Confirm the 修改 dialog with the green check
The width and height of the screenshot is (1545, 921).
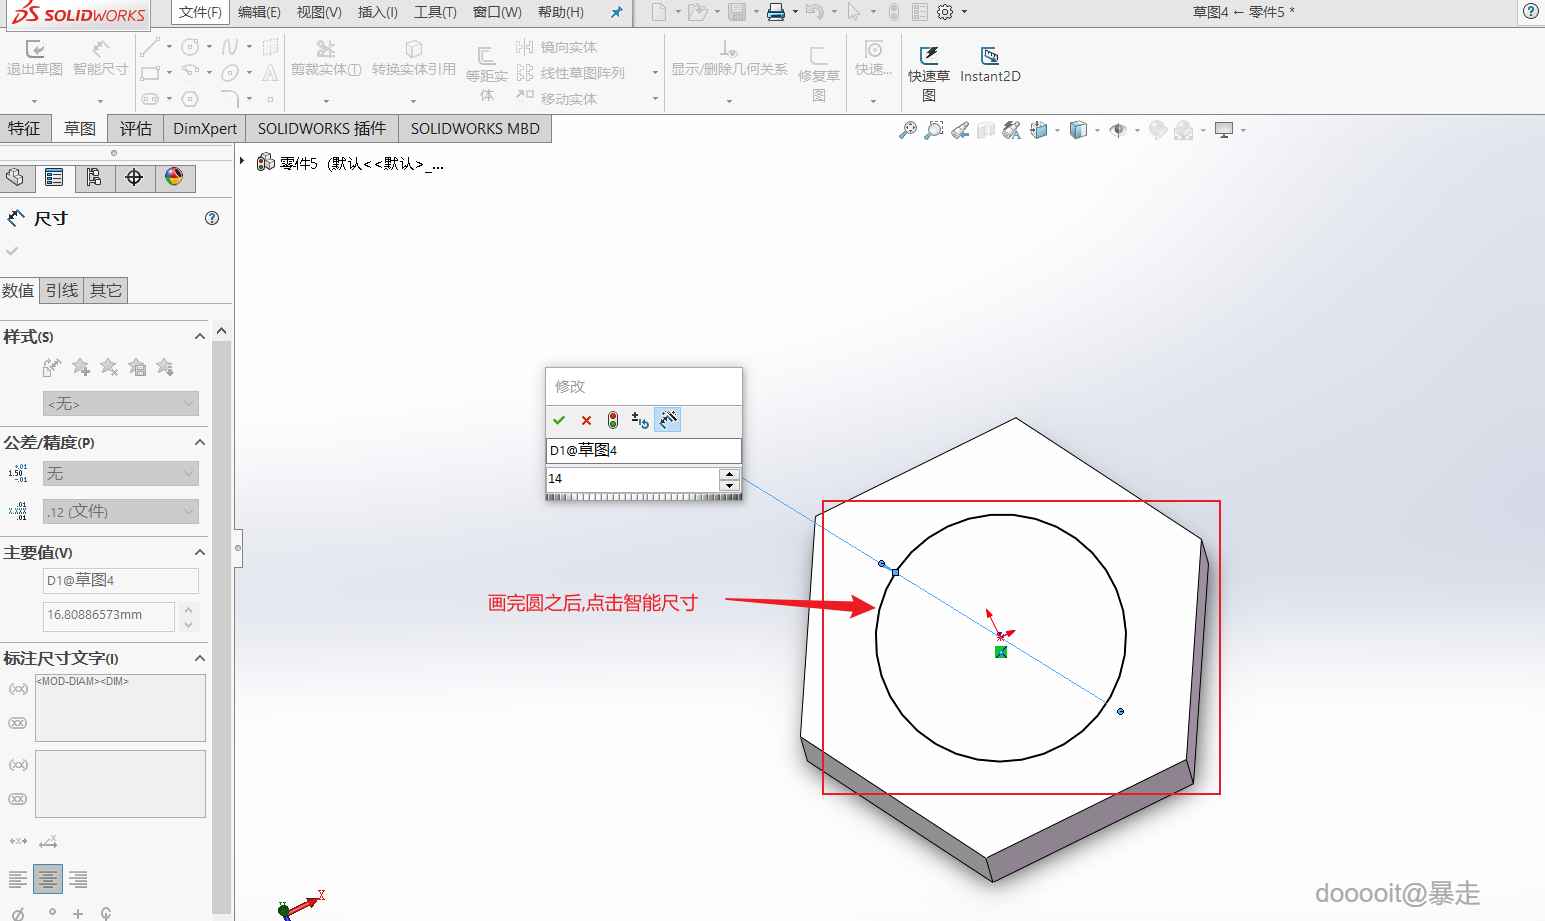pos(559,420)
